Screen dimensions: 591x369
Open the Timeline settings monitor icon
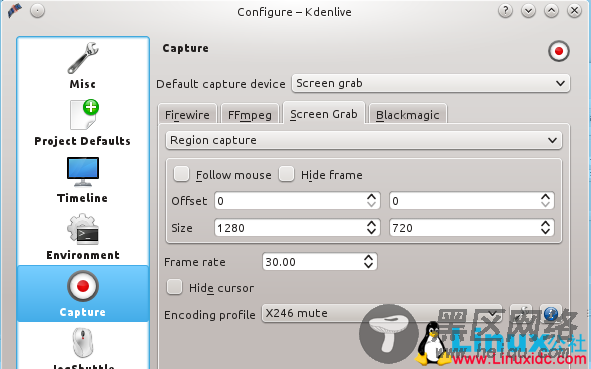click(83, 172)
